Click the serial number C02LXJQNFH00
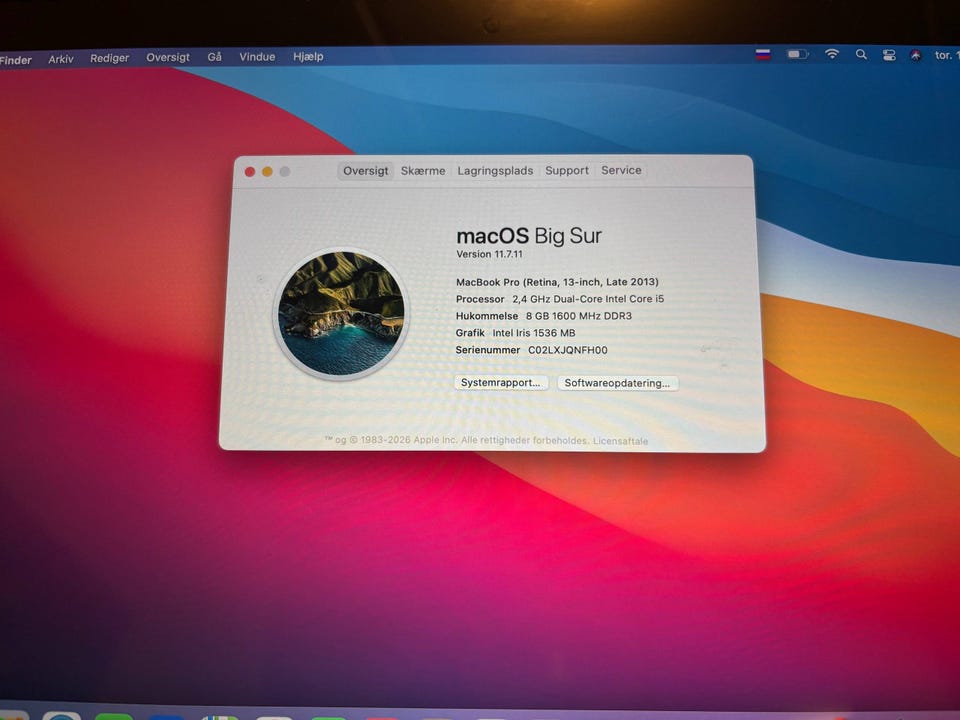The width and height of the screenshot is (960, 720). click(x=568, y=350)
